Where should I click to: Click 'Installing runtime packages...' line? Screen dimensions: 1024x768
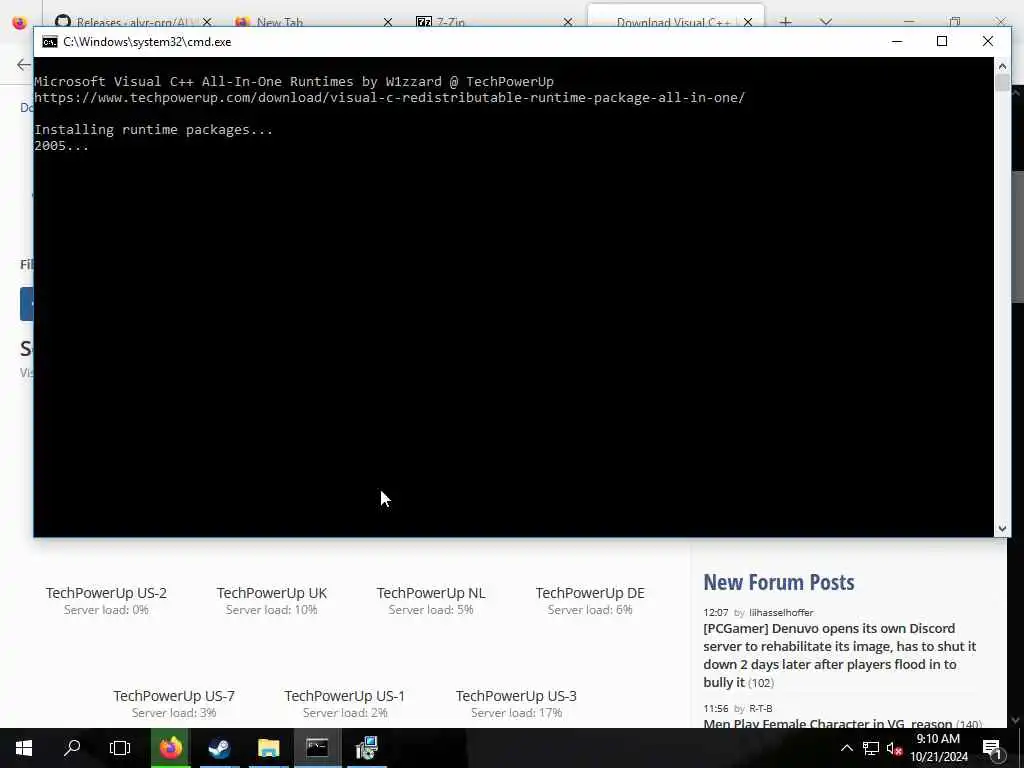click(153, 130)
